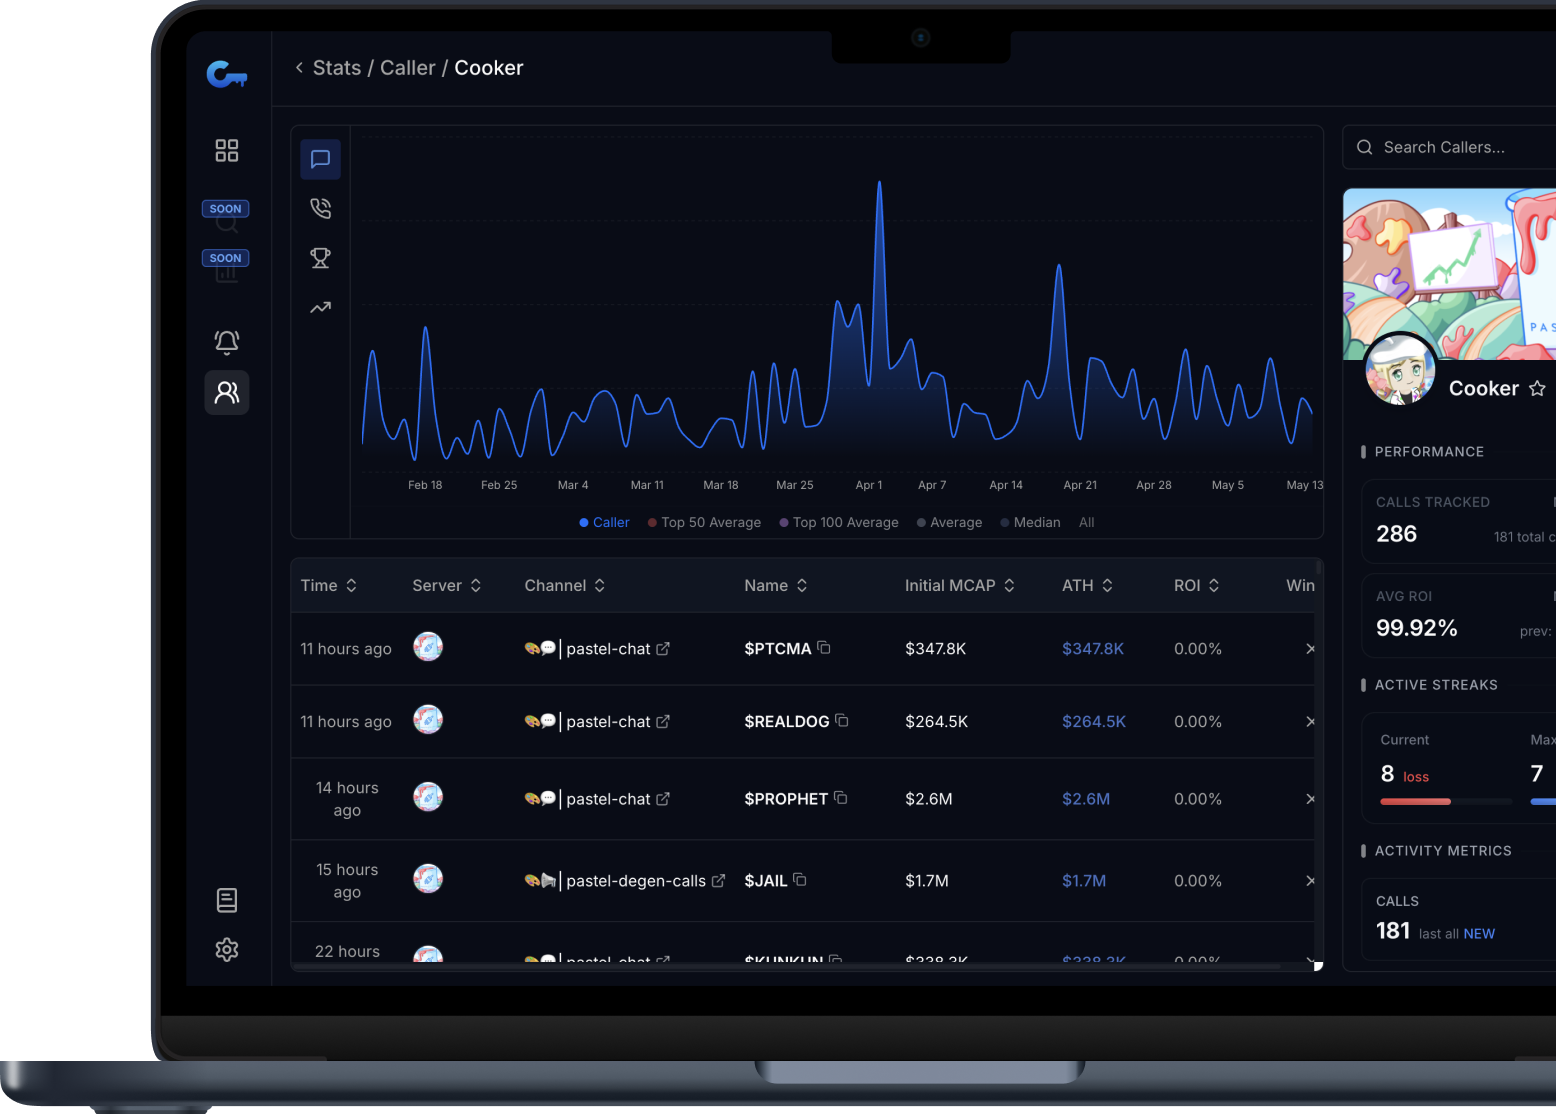Copy the $PTCMA token address icon
This screenshot has height=1114, width=1556.
click(823, 647)
